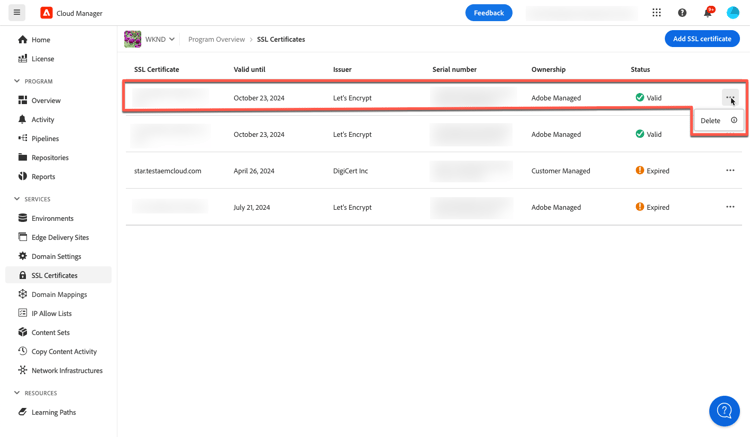This screenshot has width=750, height=437.
Task: Click the Network Infrastructures icon
Action: coord(22,370)
